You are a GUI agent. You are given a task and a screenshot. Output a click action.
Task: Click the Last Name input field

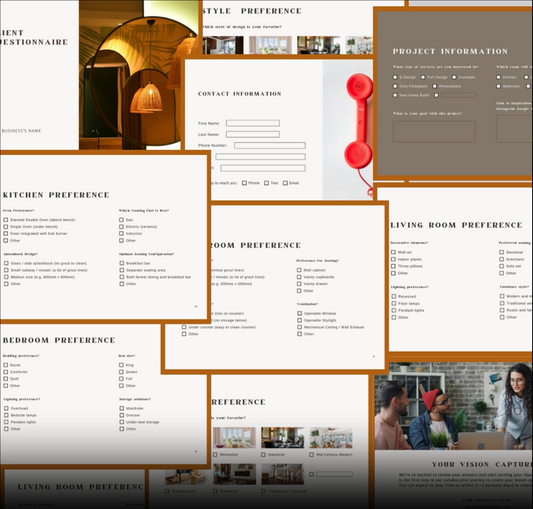(x=253, y=134)
